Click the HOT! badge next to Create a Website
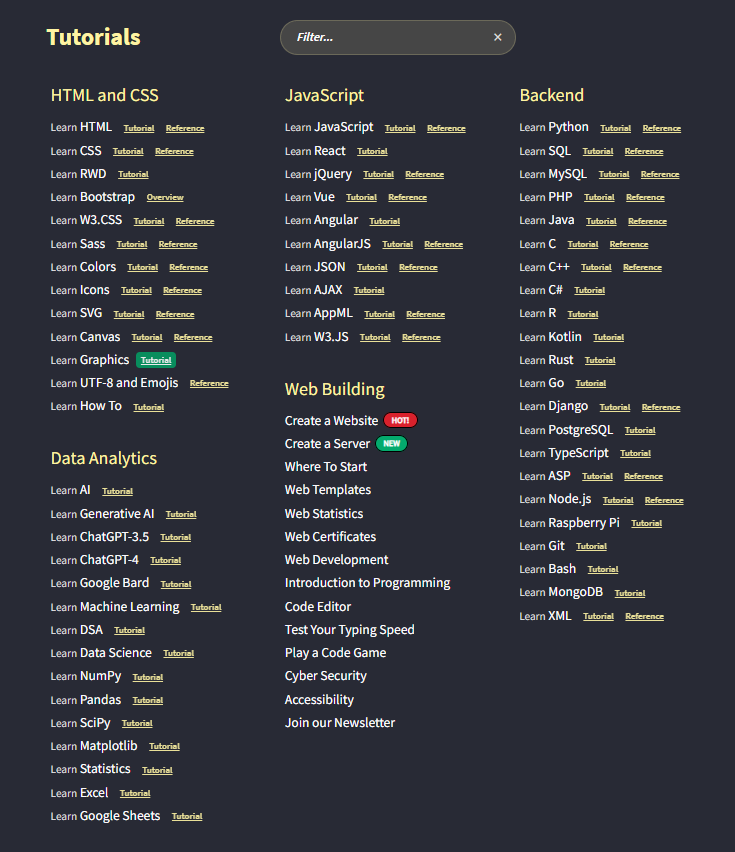This screenshot has width=735, height=852. click(x=400, y=420)
